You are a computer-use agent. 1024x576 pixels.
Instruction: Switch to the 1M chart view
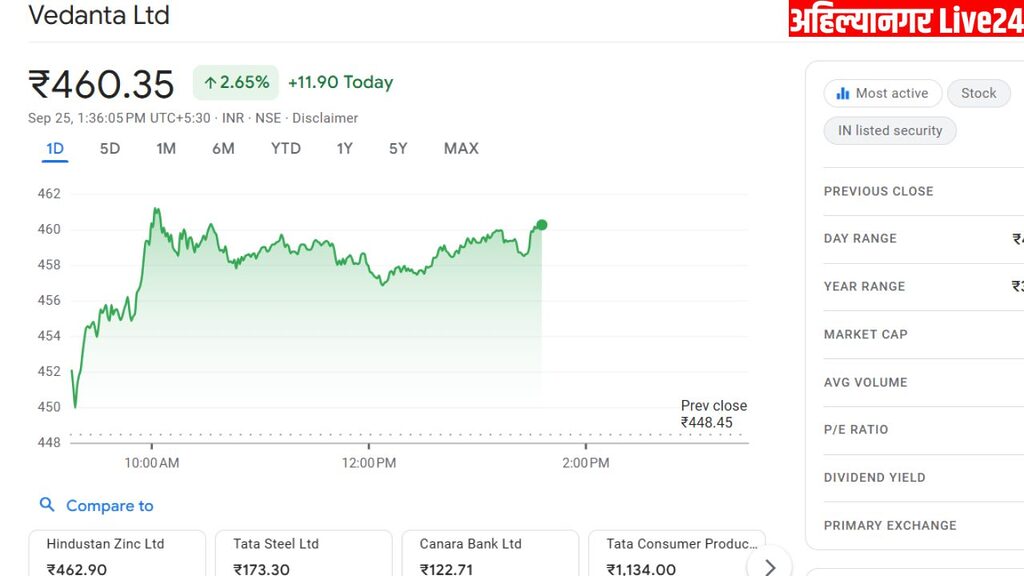pos(166,149)
